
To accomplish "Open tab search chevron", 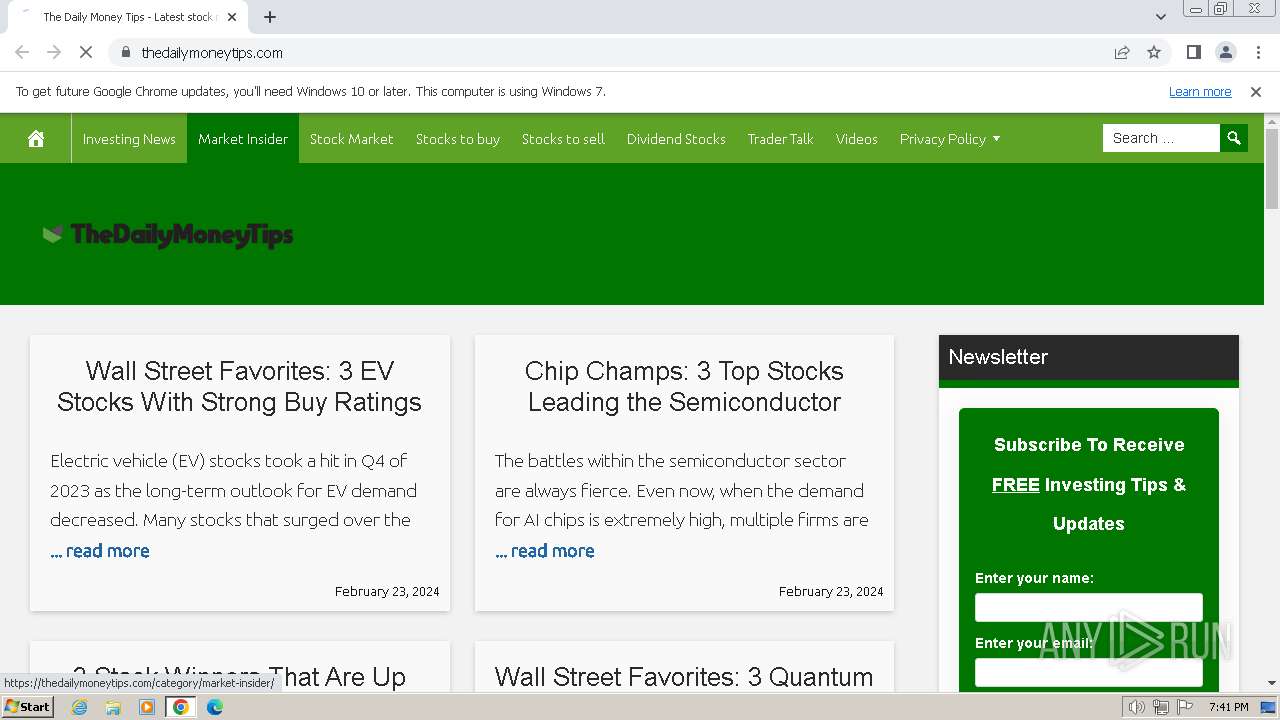I will coord(1160,17).
